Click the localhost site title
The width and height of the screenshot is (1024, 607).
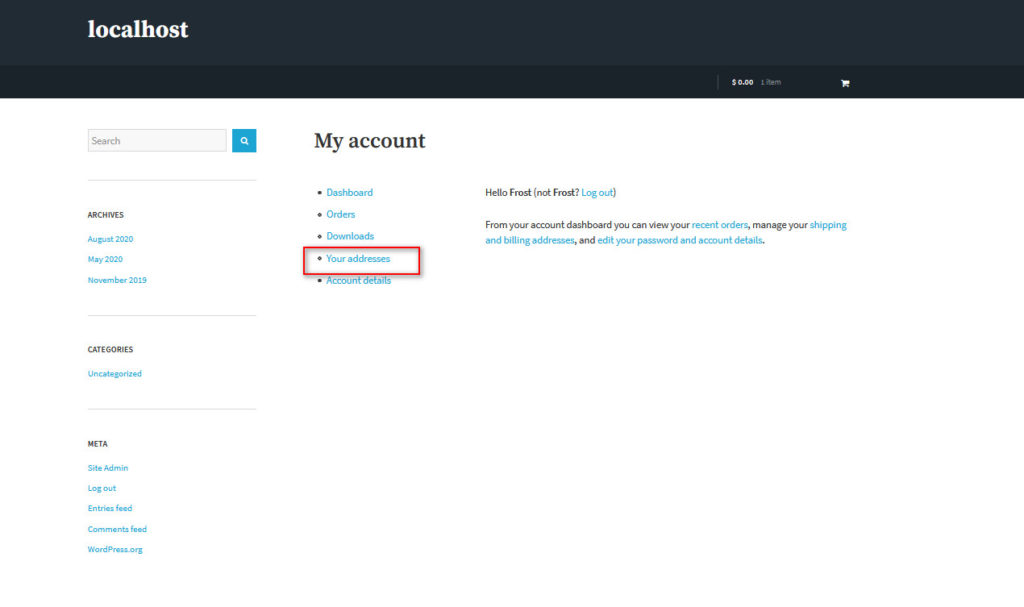[x=137, y=30]
